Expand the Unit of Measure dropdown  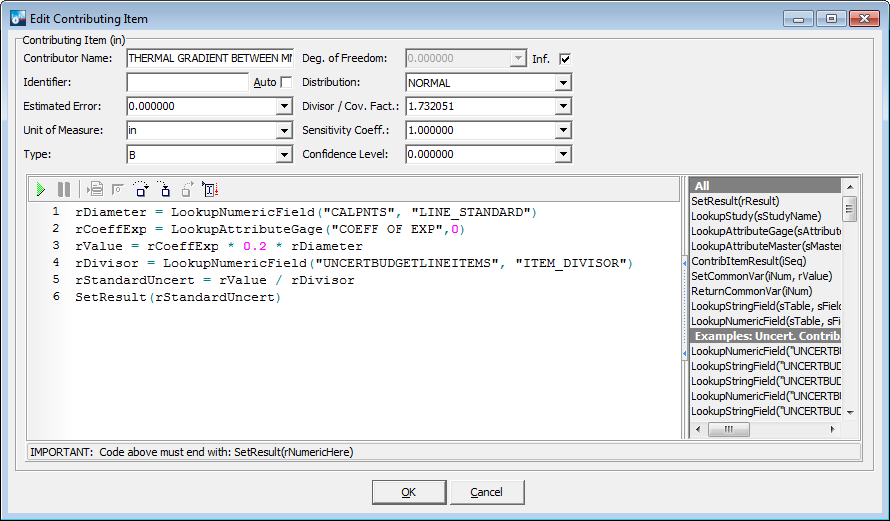point(283,130)
